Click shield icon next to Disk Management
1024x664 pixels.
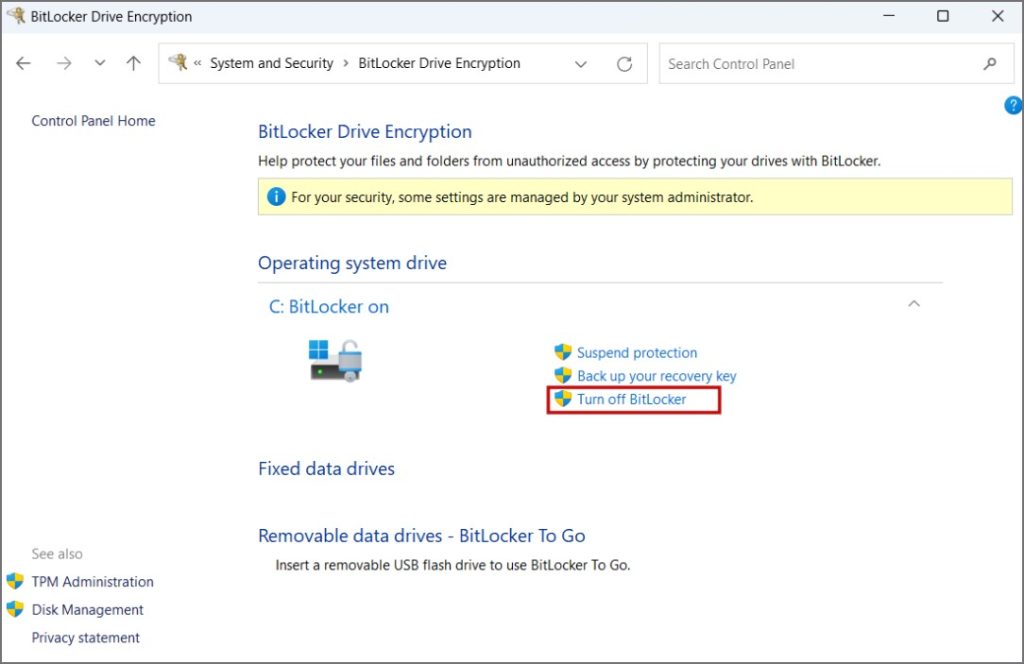14,609
